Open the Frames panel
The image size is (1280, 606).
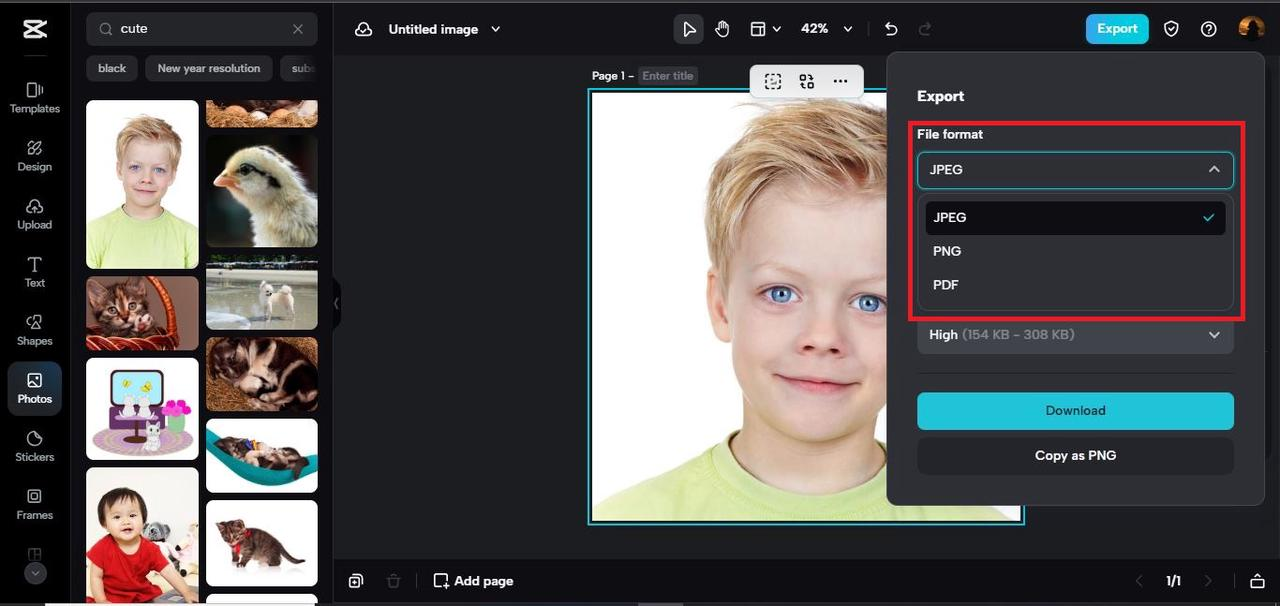tap(35, 503)
